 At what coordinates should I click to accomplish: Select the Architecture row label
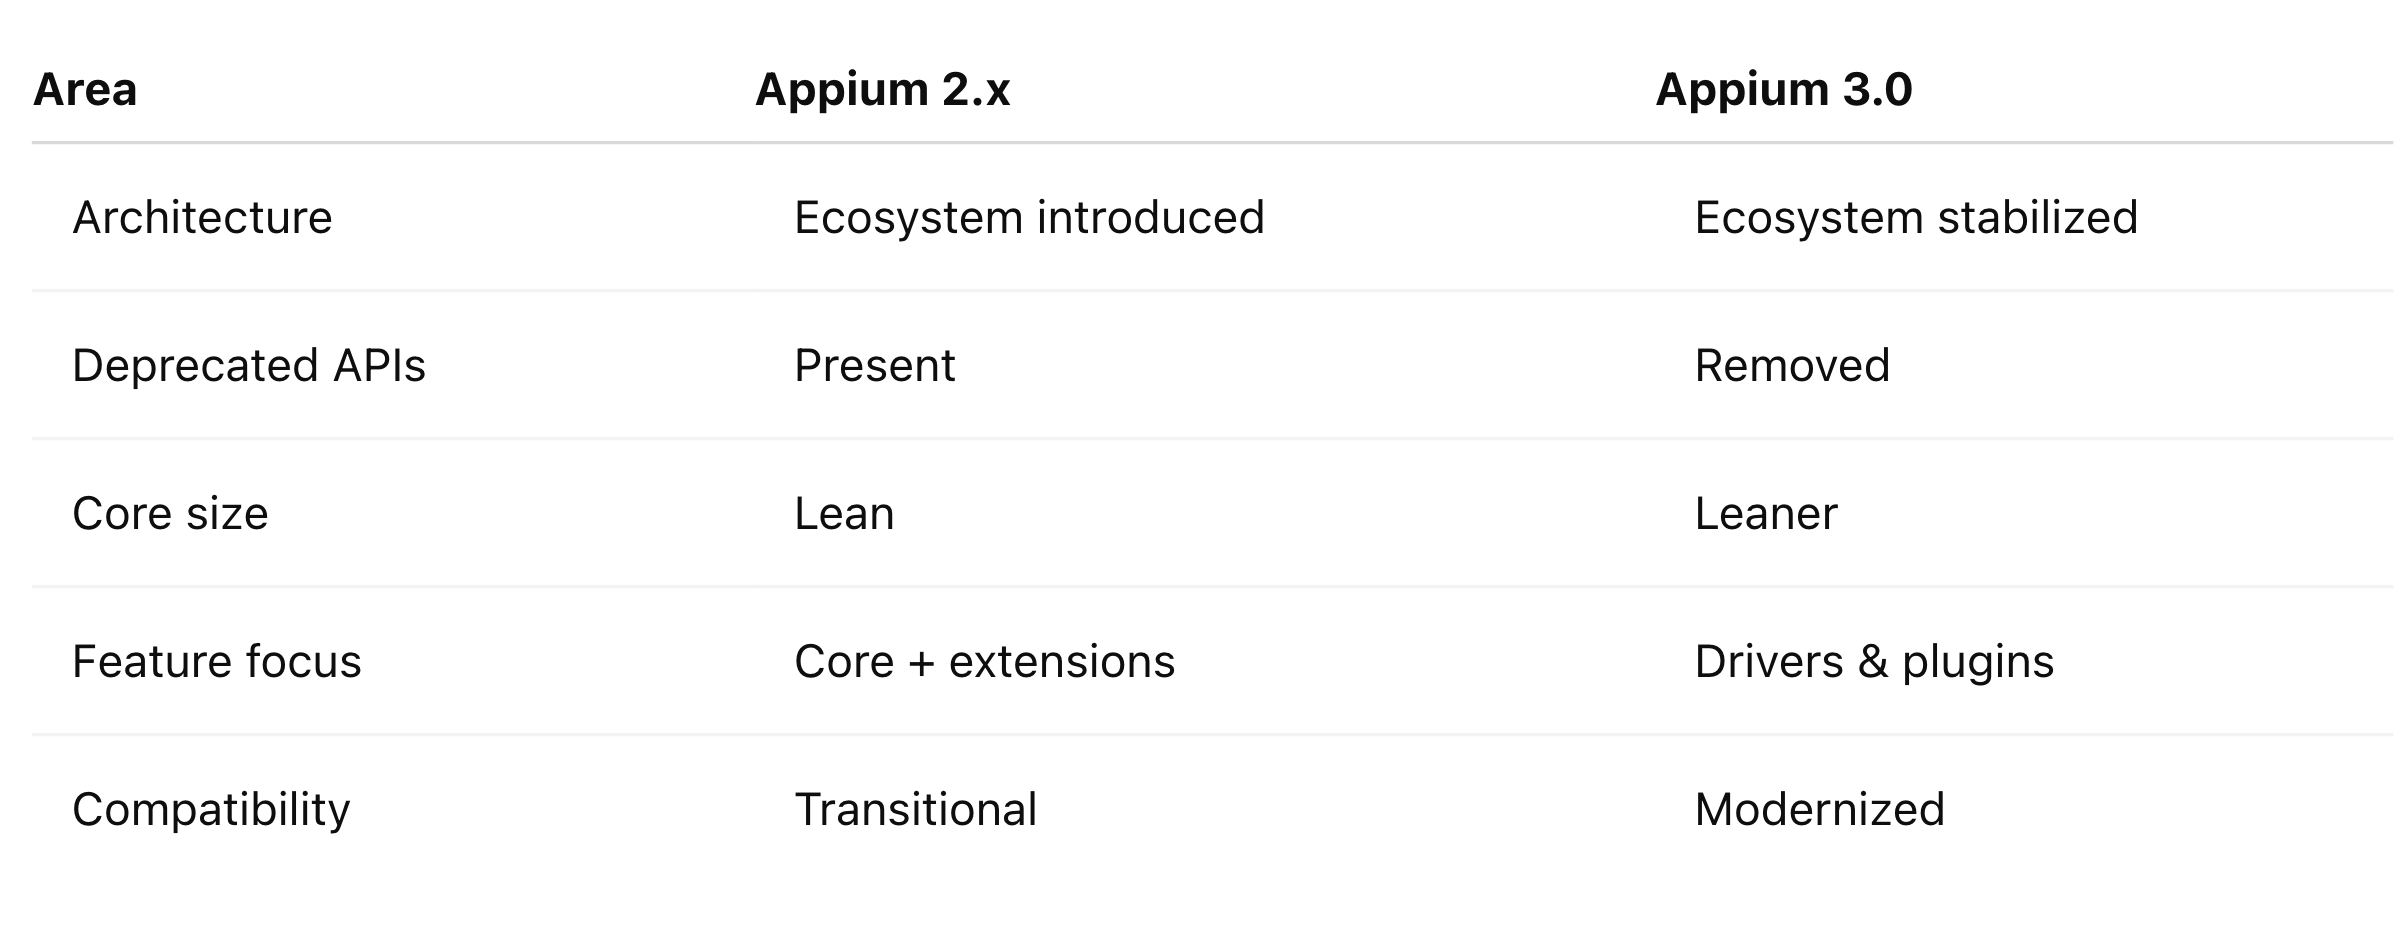tap(202, 218)
